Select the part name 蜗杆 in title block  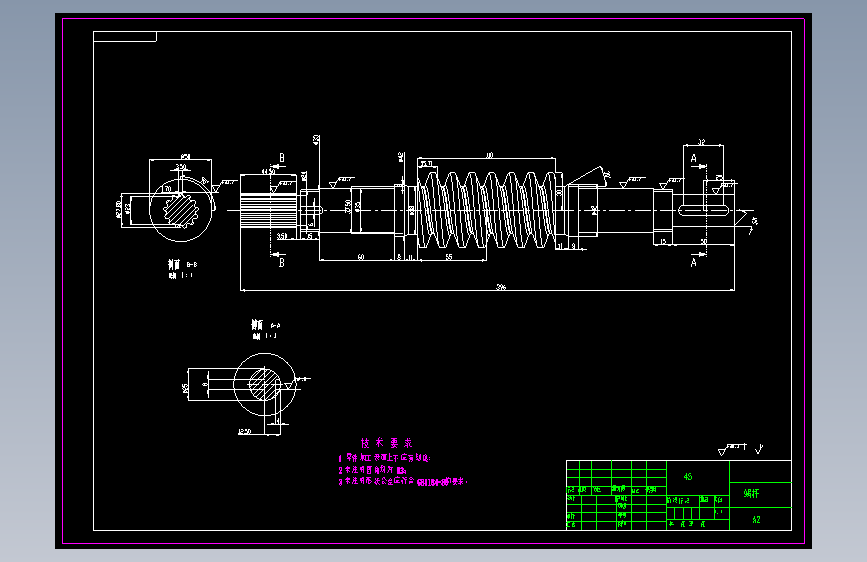(751, 493)
